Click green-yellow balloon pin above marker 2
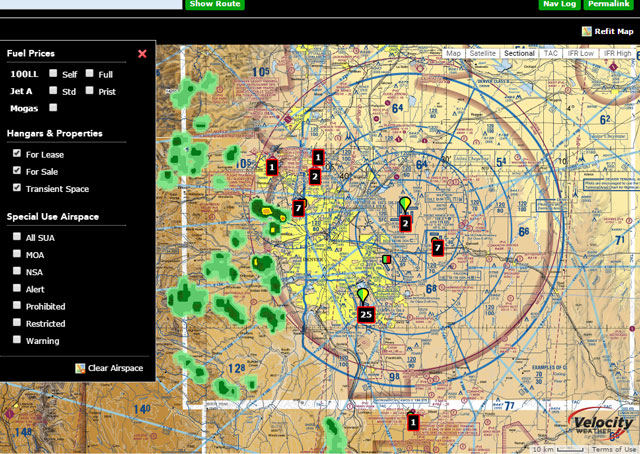 (x=405, y=204)
